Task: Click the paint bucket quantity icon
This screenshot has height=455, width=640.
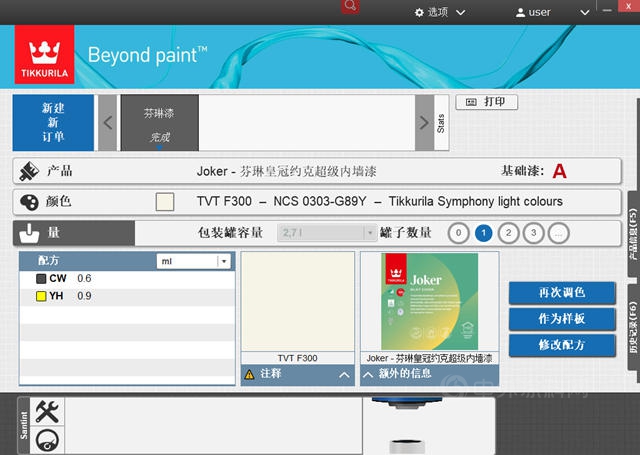Action: (x=29, y=233)
